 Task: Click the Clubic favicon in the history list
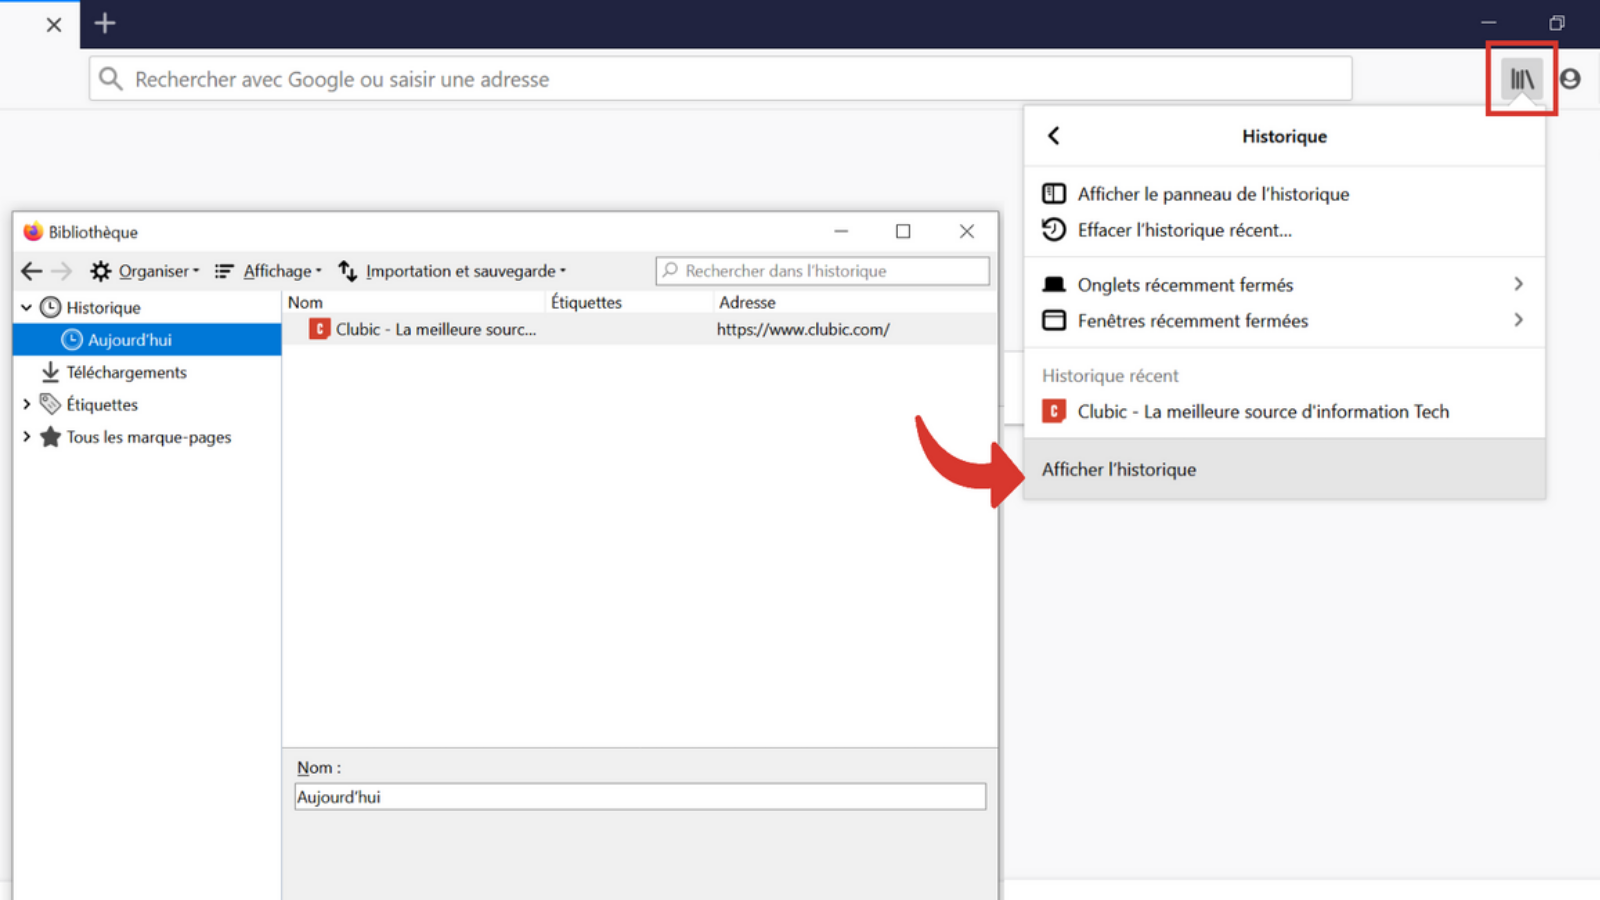pyautogui.click(x=318, y=328)
